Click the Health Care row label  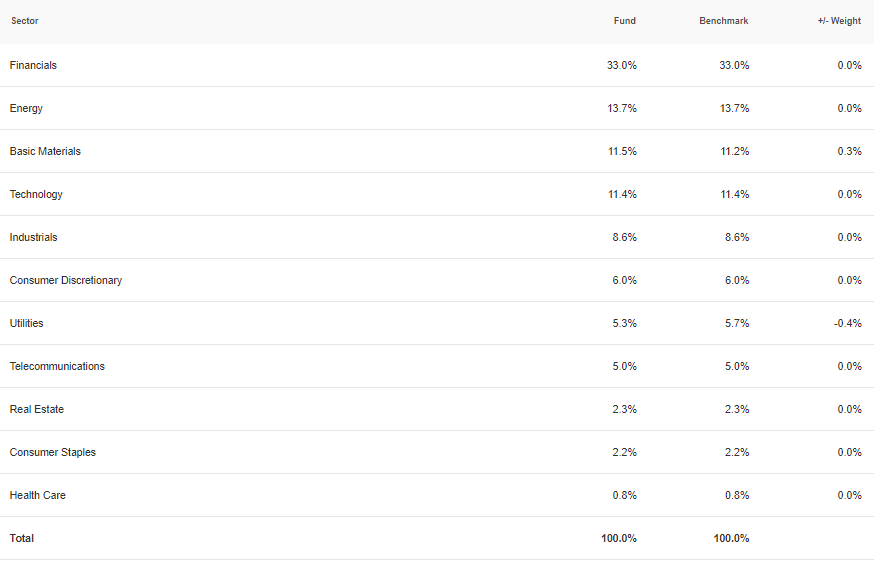[x=38, y=495]
